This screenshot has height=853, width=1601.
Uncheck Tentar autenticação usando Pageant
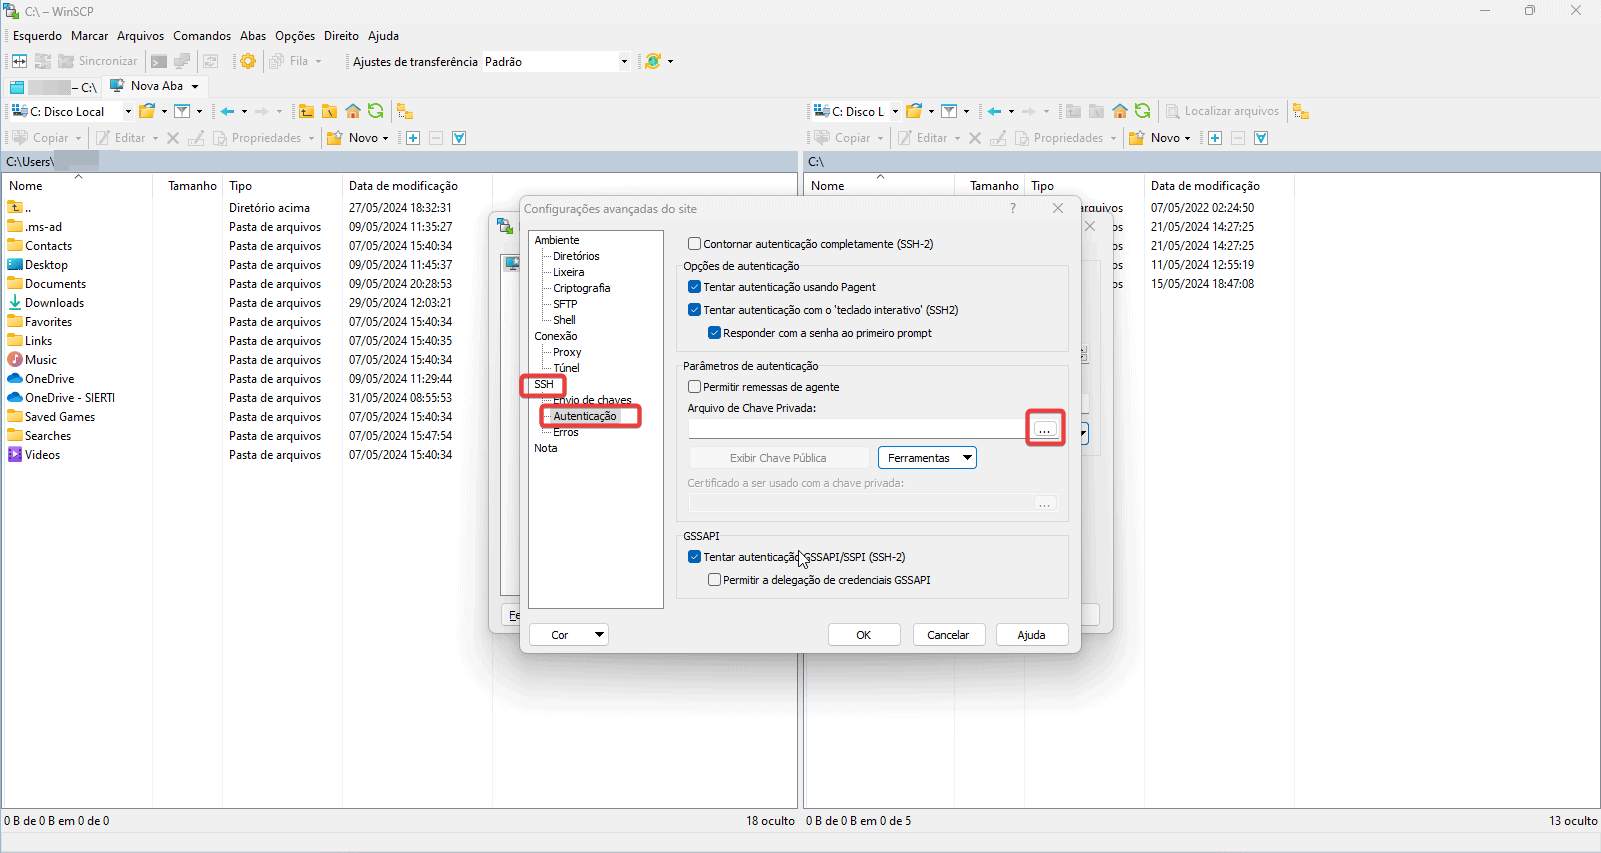coord(694,287)
